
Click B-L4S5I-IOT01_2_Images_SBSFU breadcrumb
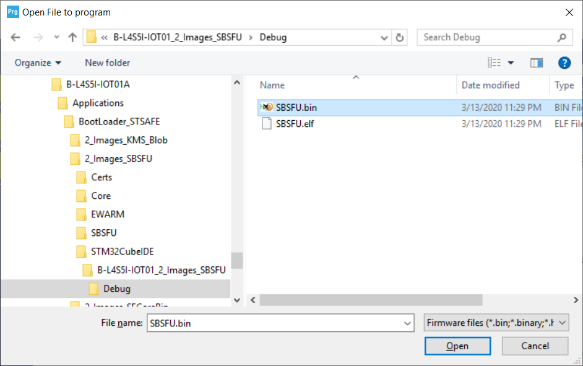[177, 37]
